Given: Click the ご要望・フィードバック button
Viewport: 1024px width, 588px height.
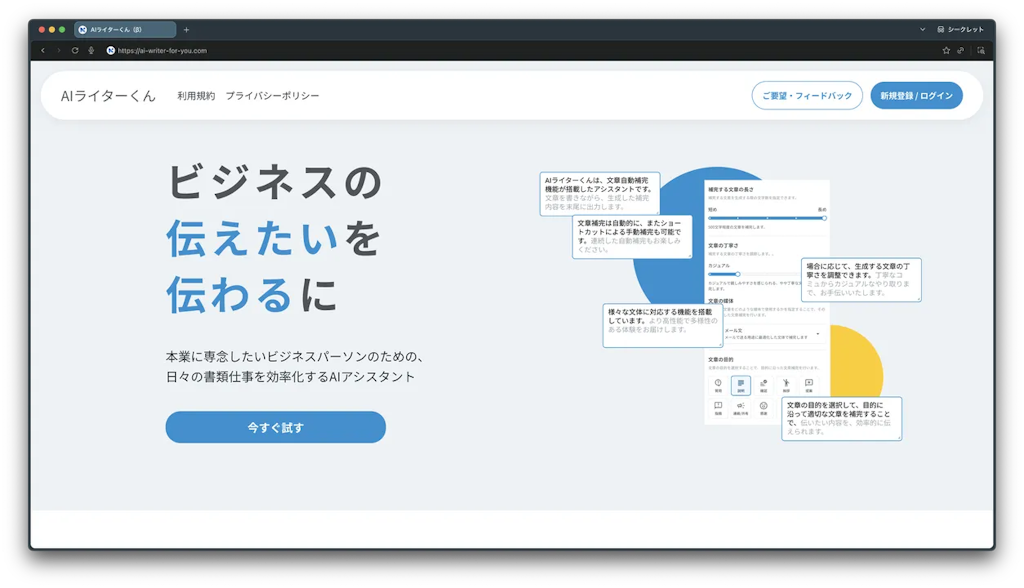Looking at the screenshot, I should (x=806, y=95).
